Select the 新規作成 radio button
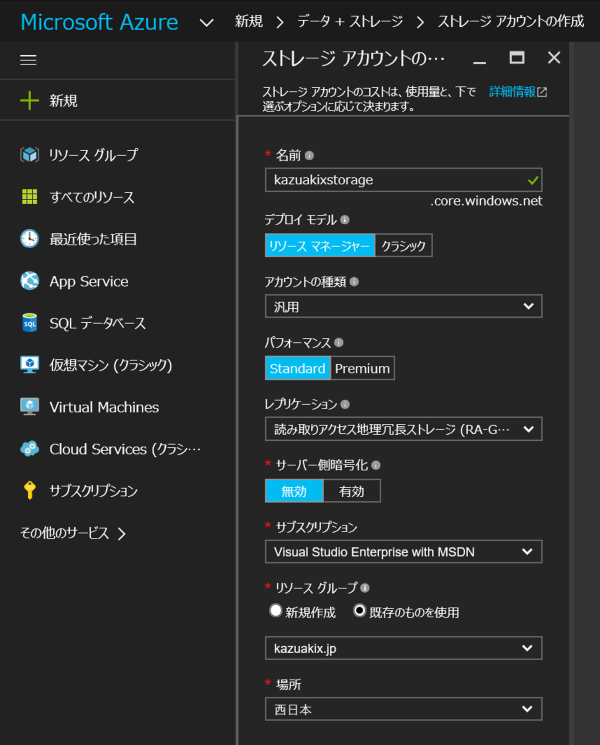600x745 pixels. pyautogui.click(x=276, y=611)
